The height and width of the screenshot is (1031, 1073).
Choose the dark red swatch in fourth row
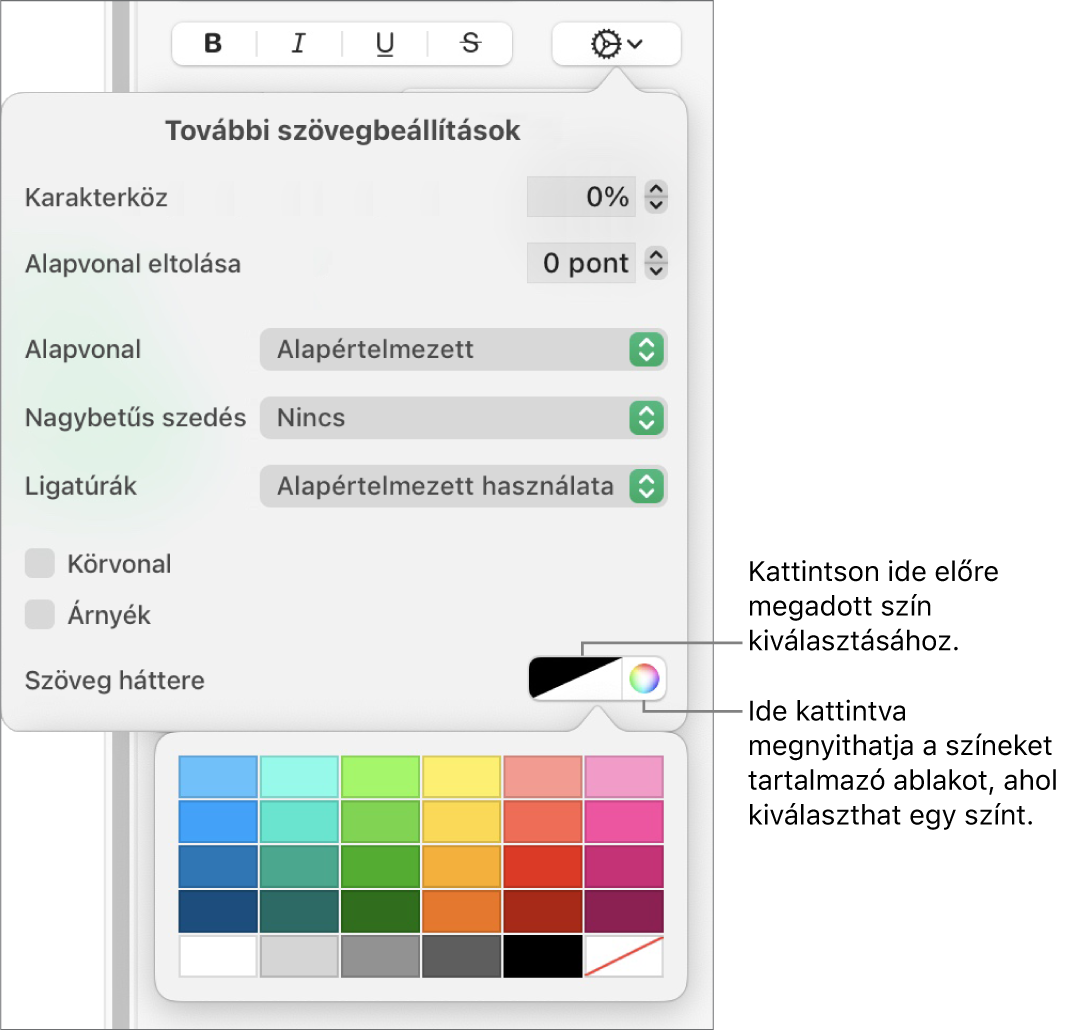[543, 911]
